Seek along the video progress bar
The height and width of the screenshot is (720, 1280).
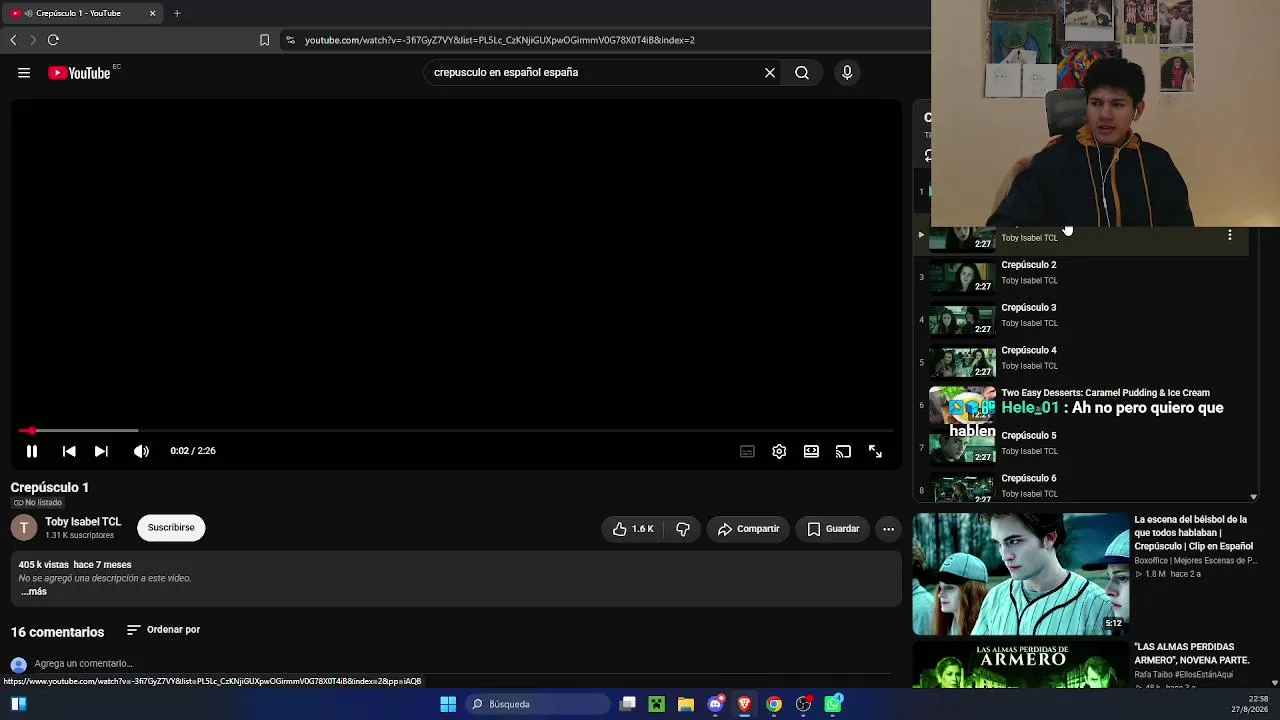pyautogui.click(x=456, y=431)
